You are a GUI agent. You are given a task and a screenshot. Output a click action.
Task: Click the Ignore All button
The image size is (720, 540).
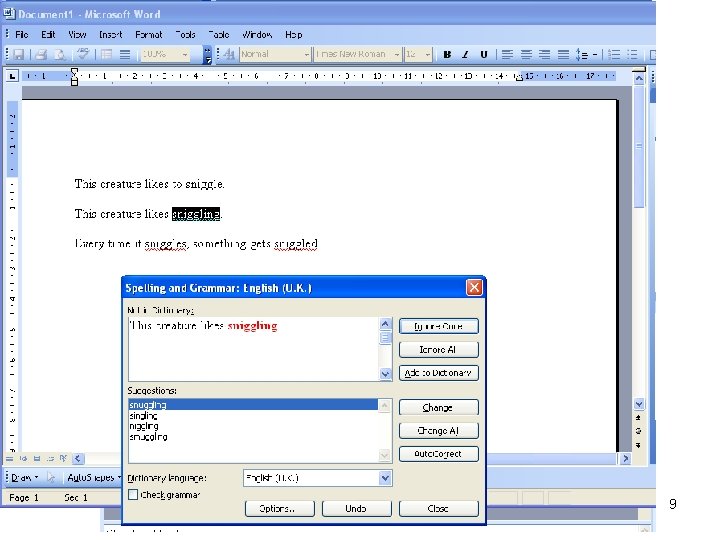[x=439, y=350]
